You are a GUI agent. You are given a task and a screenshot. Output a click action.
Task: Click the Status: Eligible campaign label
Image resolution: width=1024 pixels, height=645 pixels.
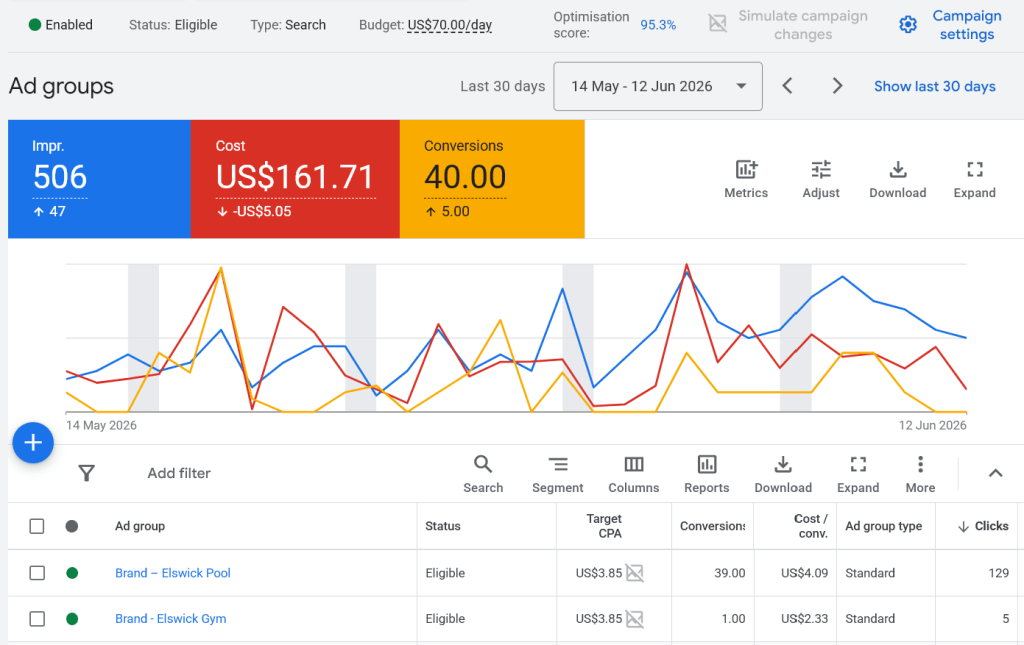click(173, 25)
